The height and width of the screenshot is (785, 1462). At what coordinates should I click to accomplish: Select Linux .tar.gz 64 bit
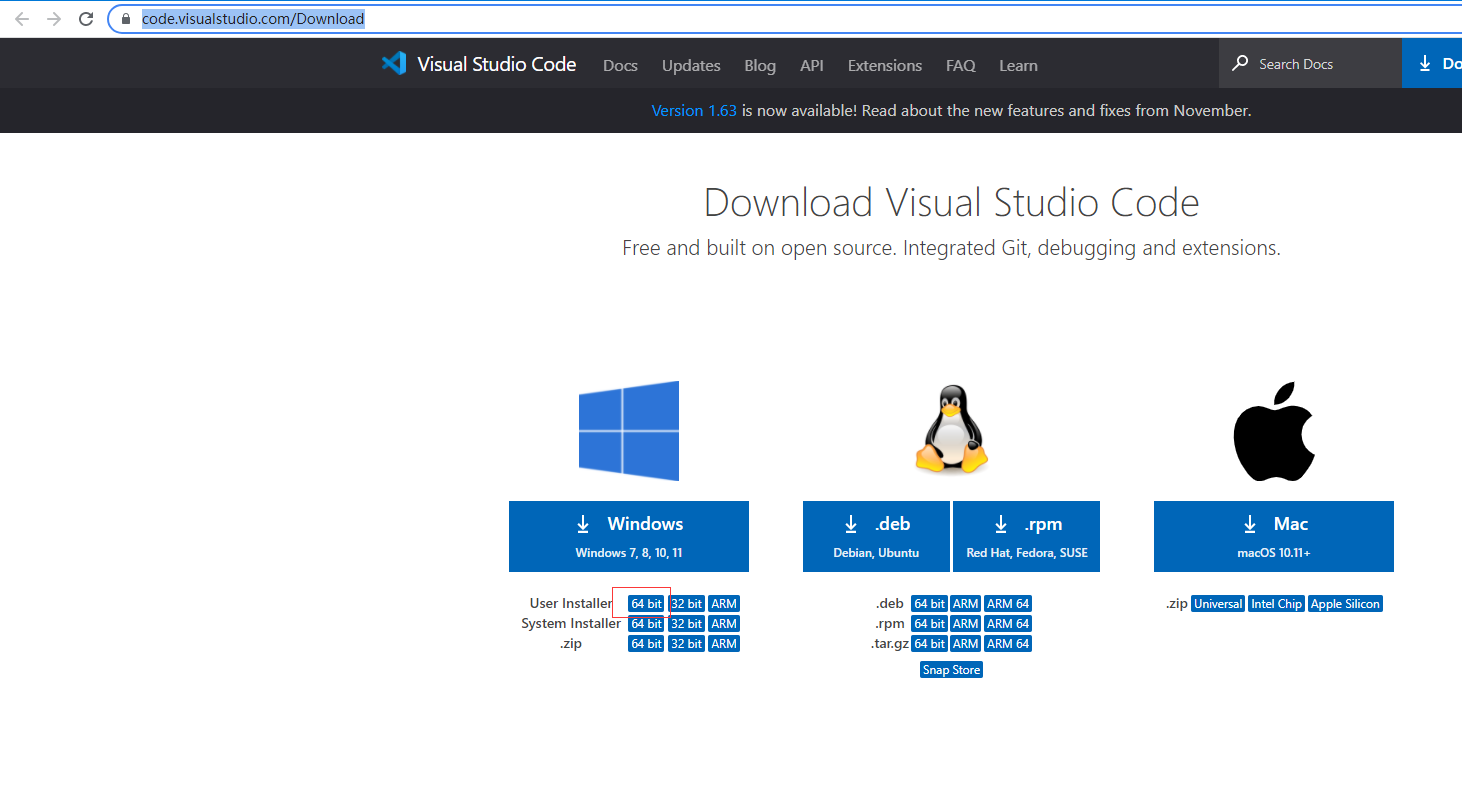[x=929, y=644]
